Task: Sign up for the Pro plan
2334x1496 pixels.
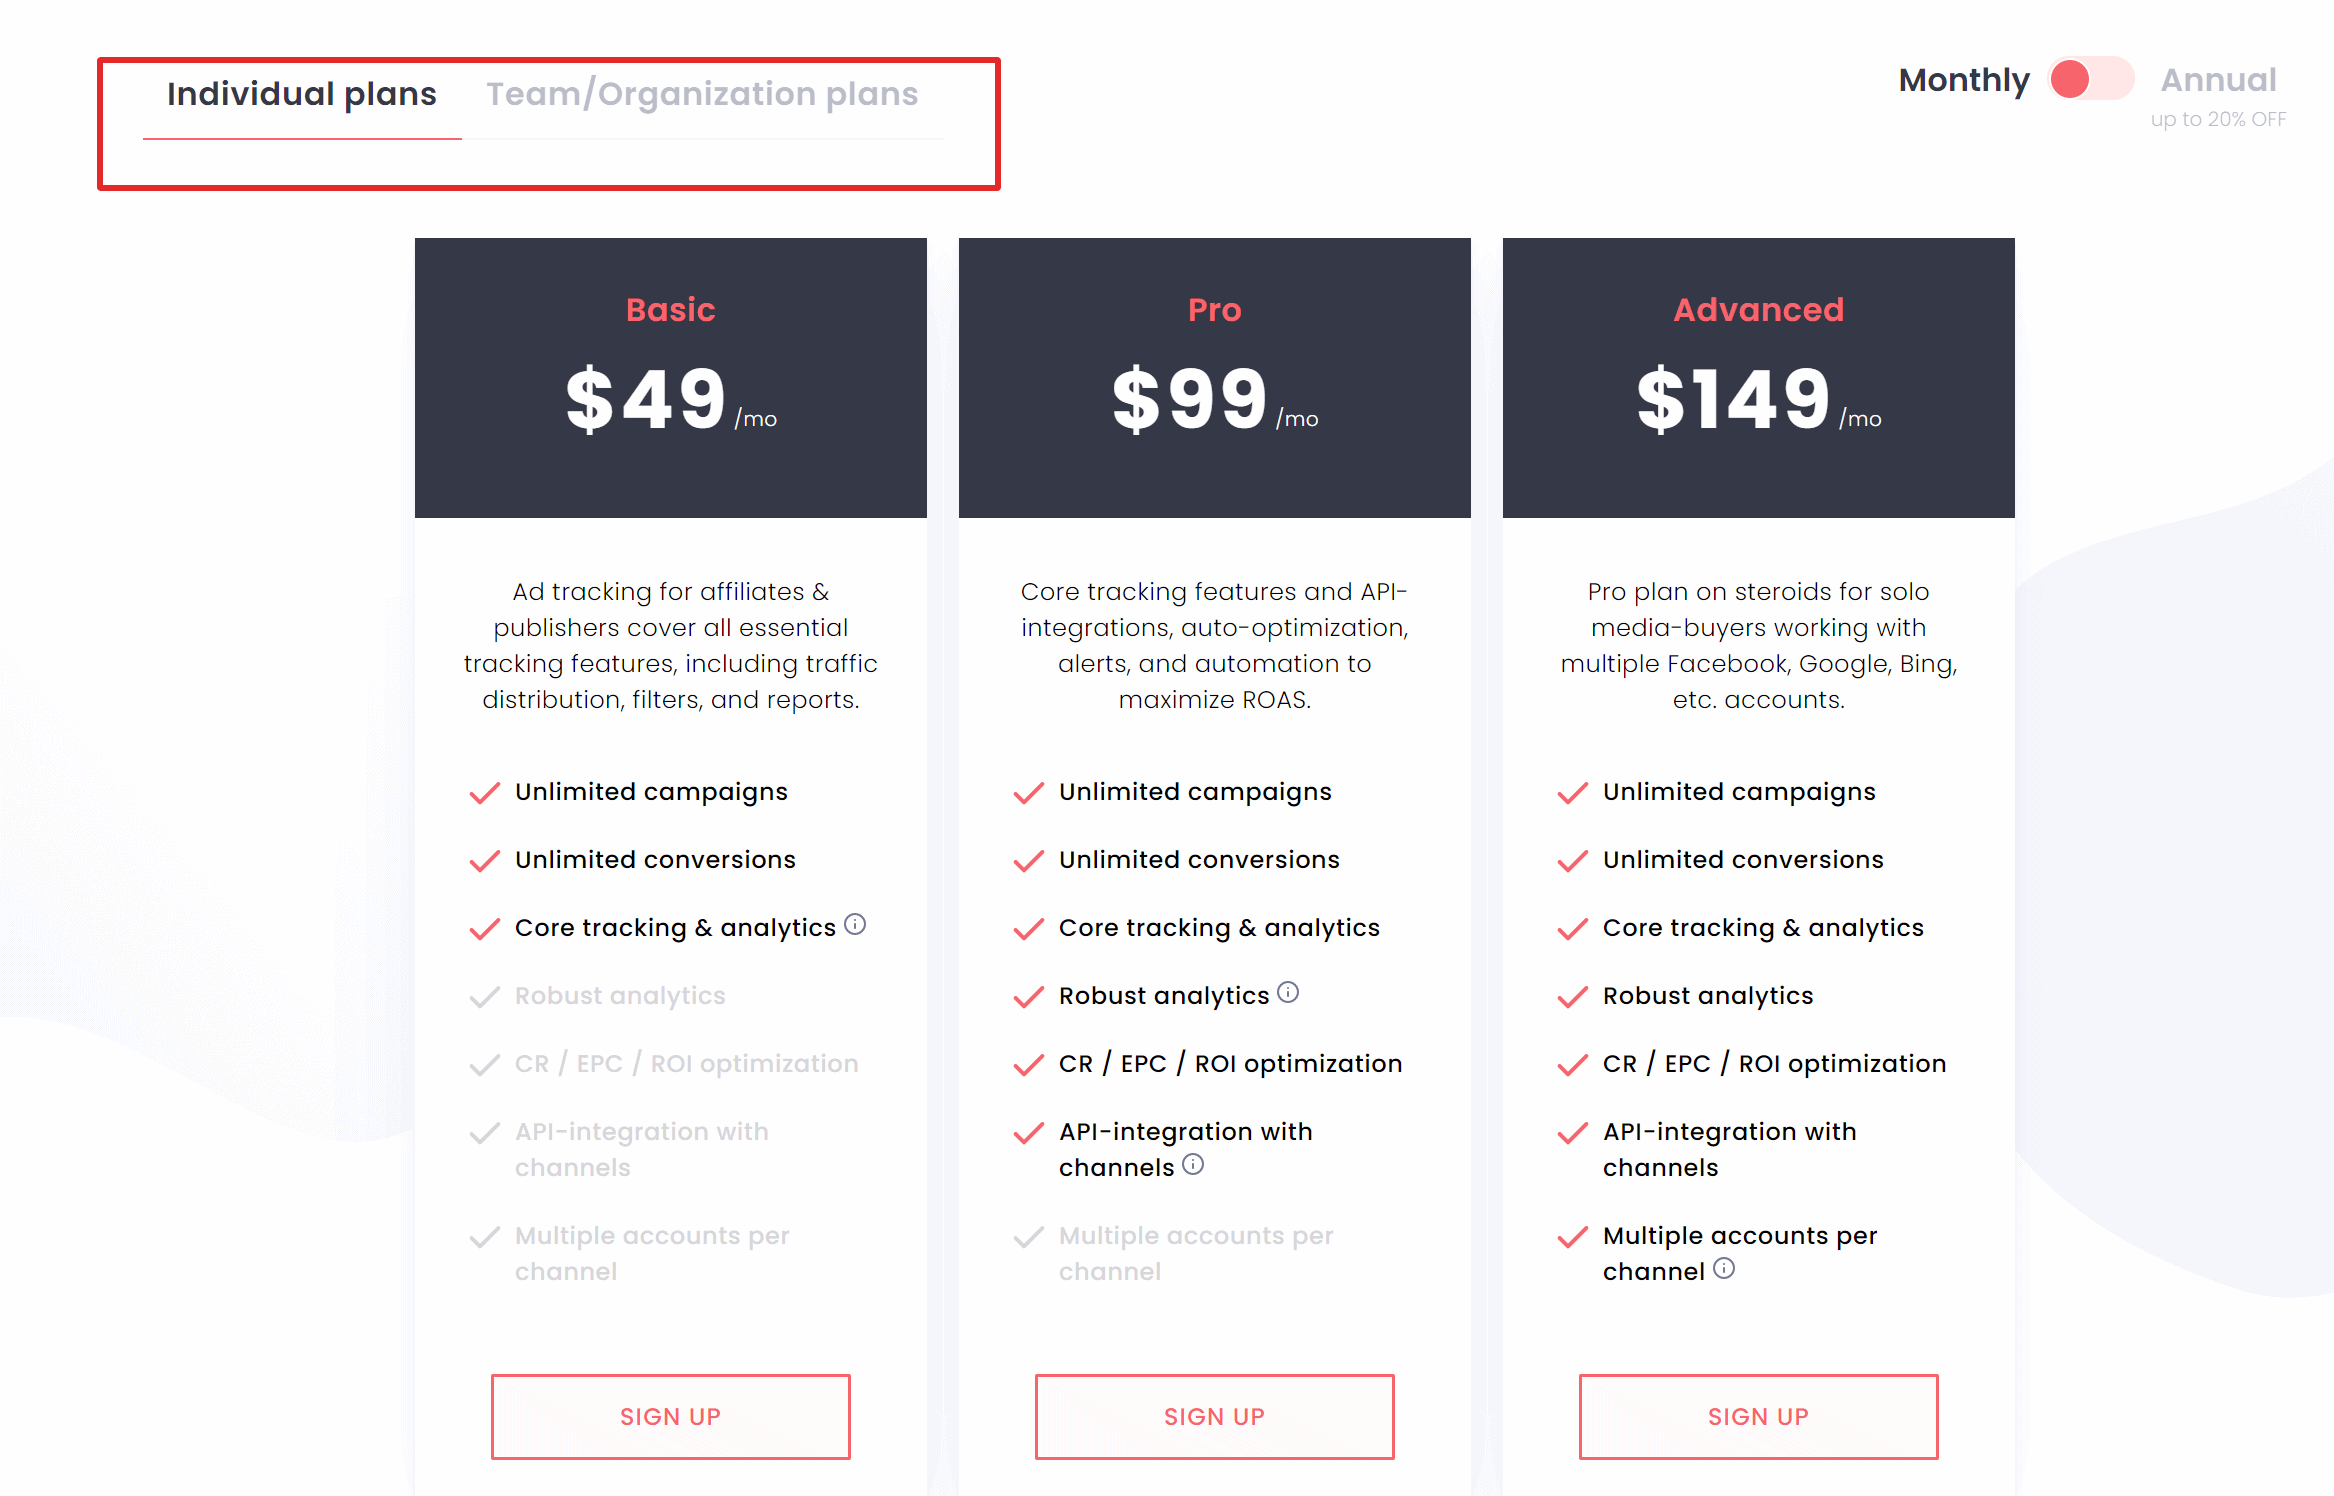Action: (1213, 1416)
